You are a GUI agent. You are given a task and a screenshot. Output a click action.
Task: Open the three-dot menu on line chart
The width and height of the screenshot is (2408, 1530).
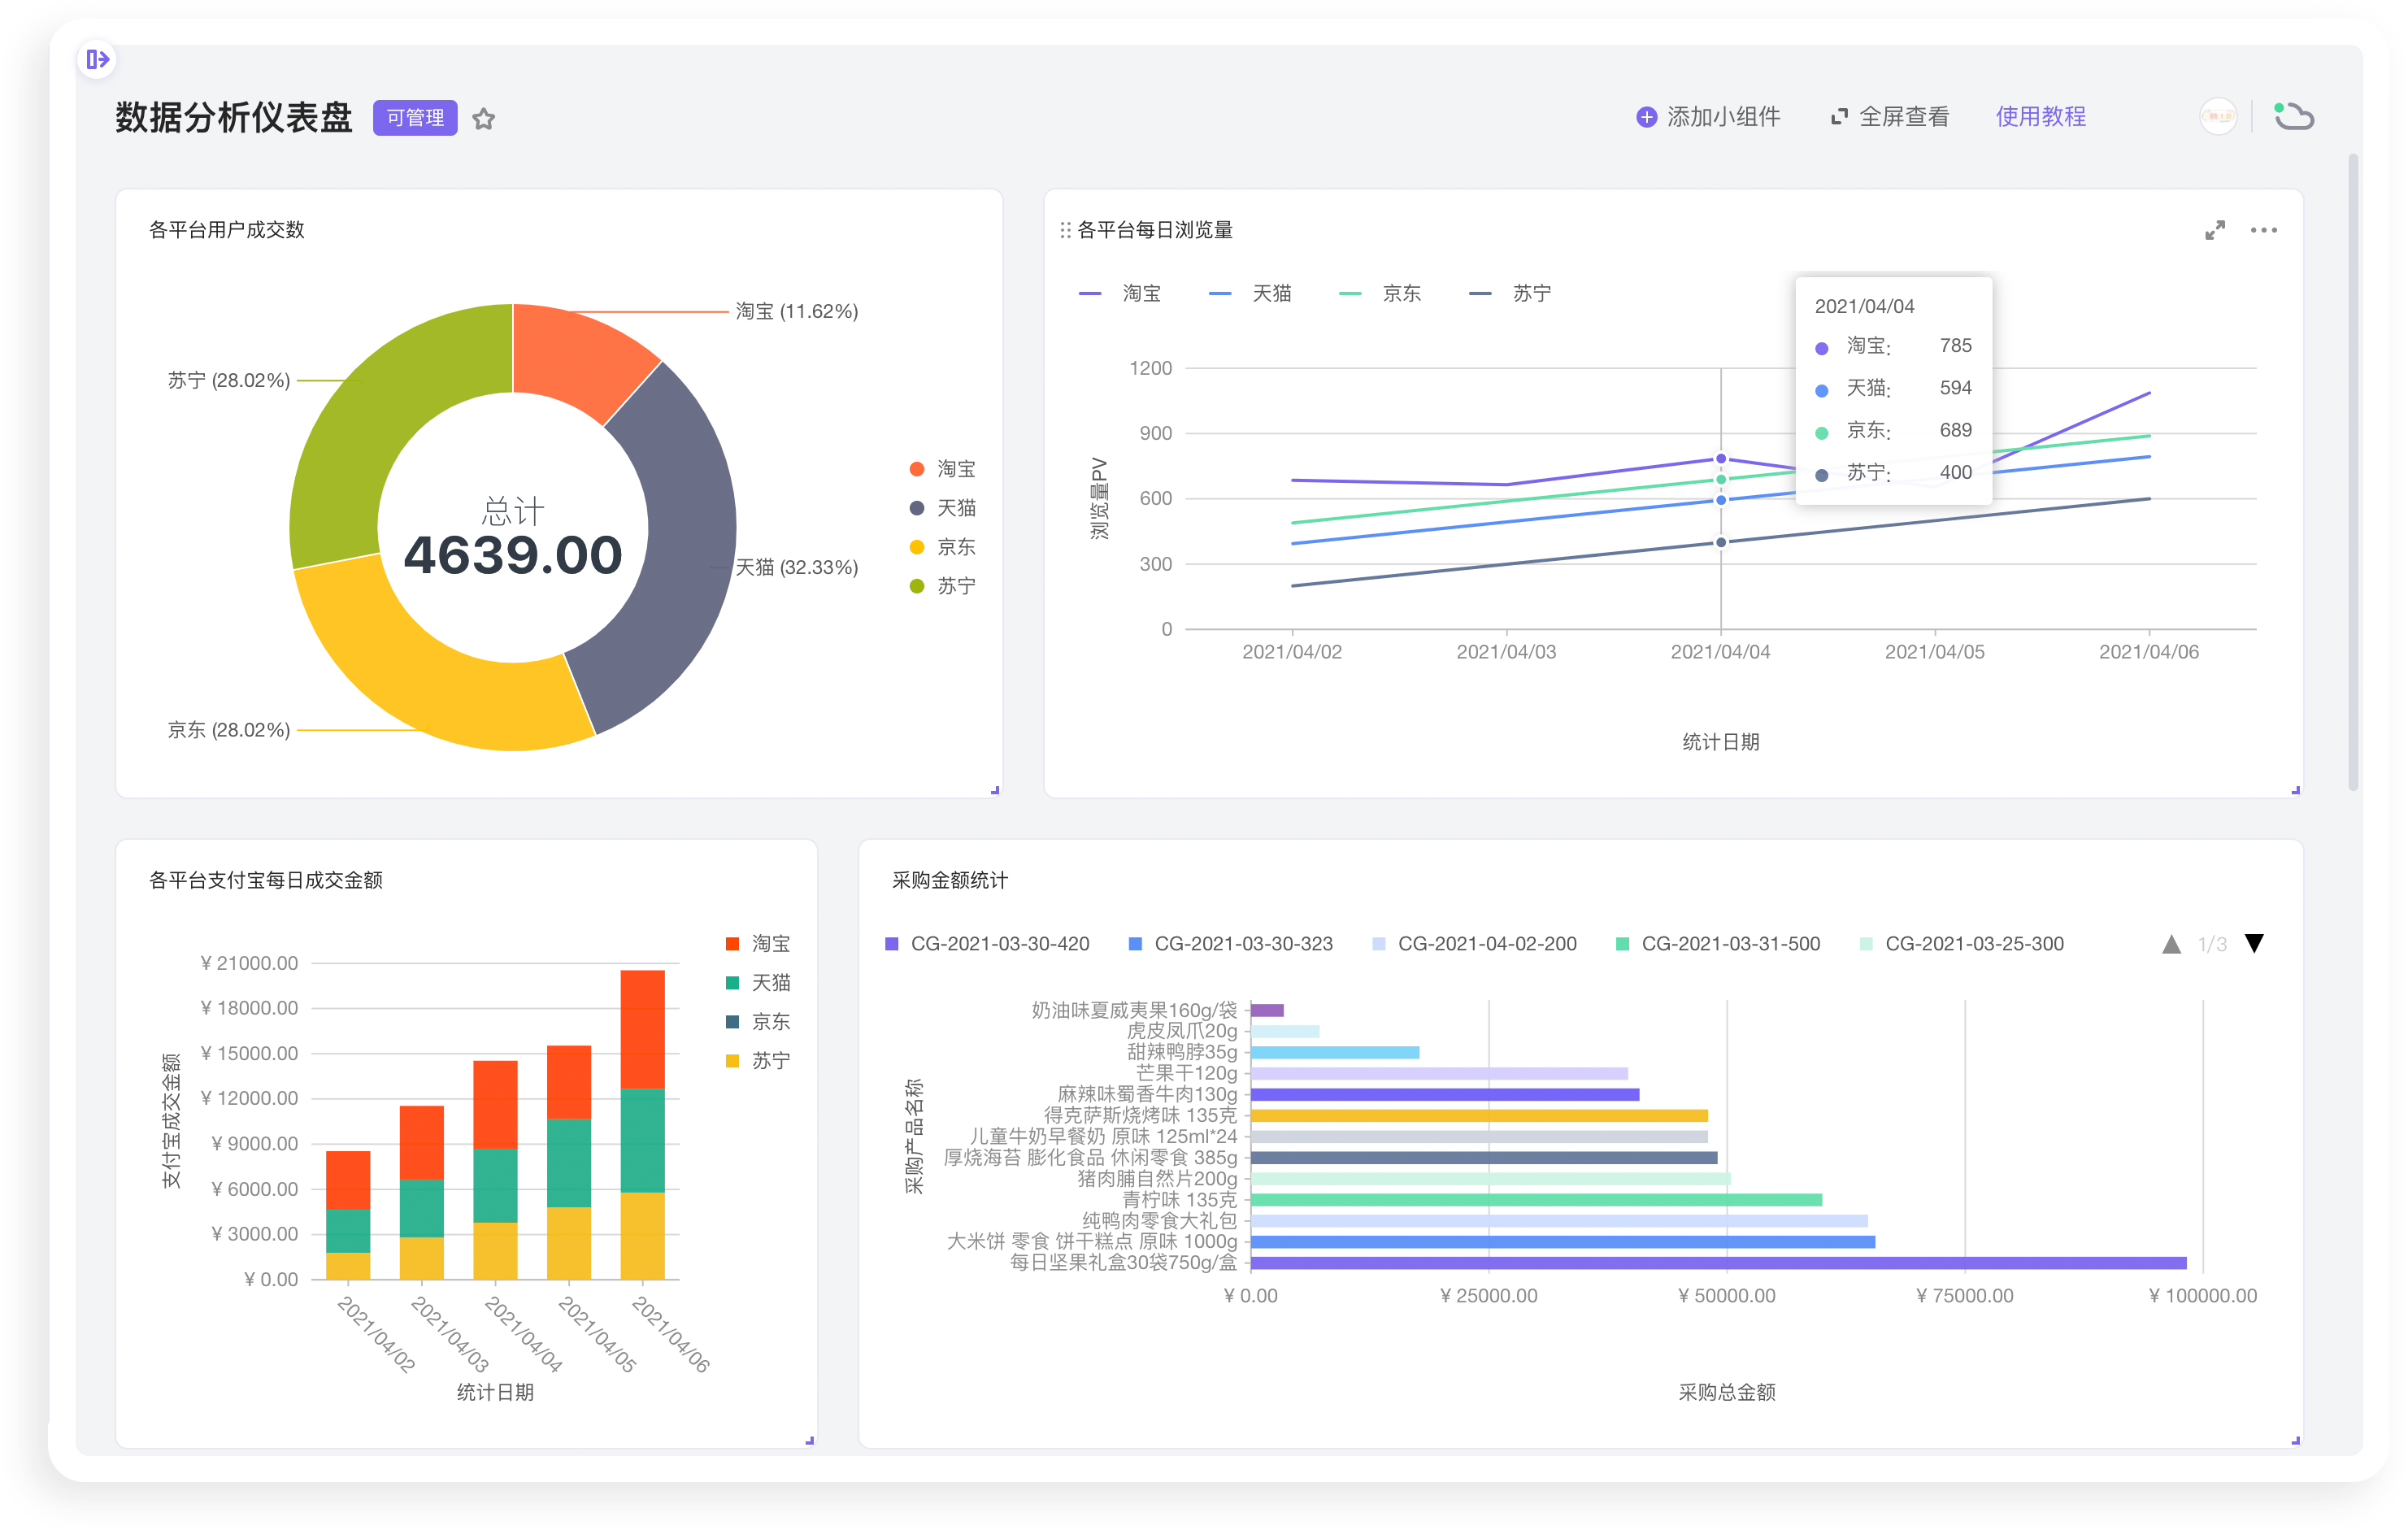click(2263, 230)
